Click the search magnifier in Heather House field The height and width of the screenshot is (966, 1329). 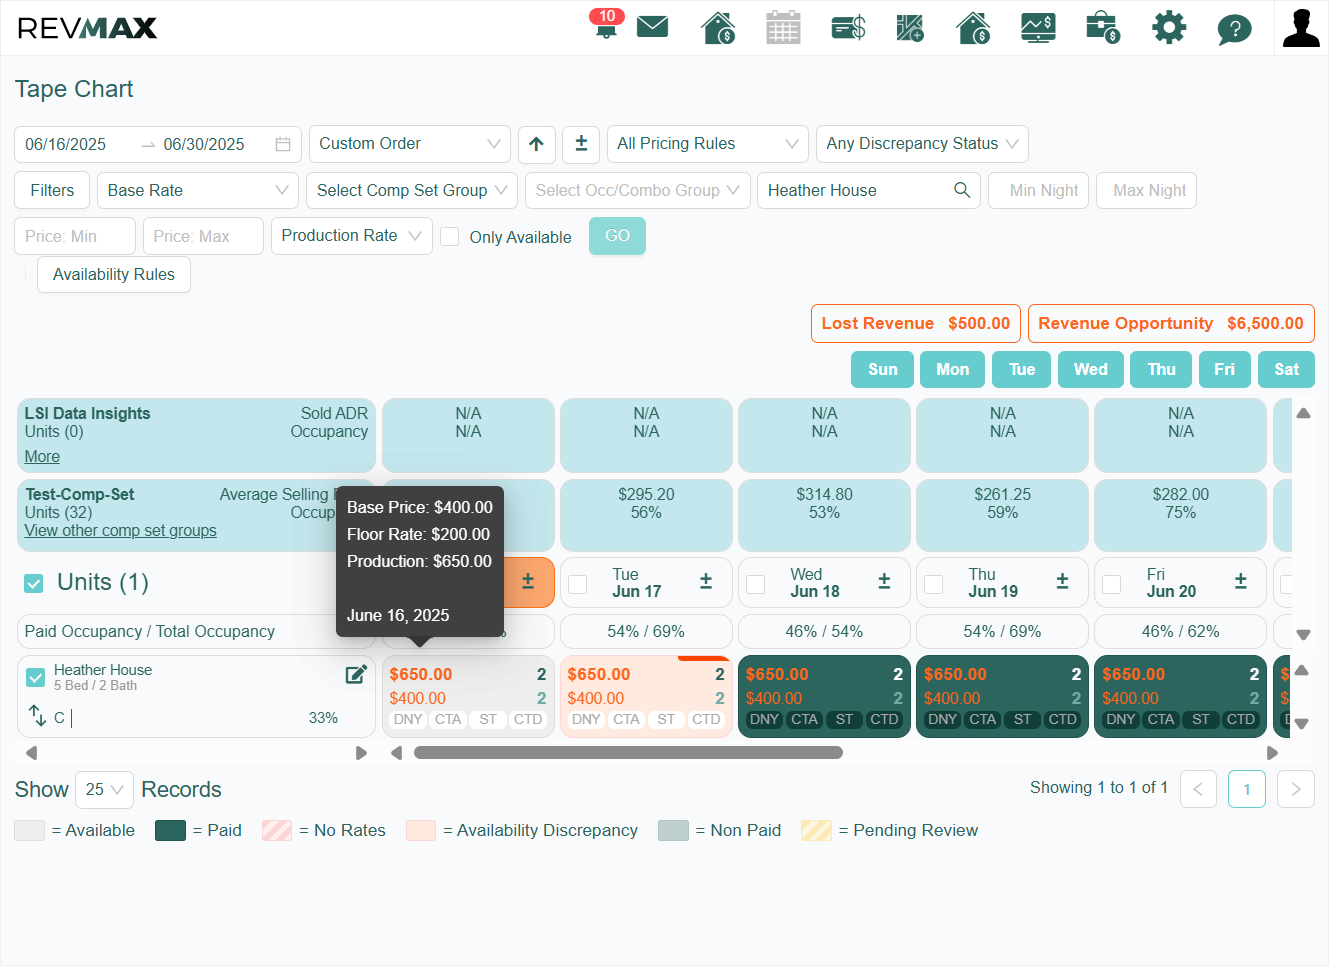click(x=962, y=190)
